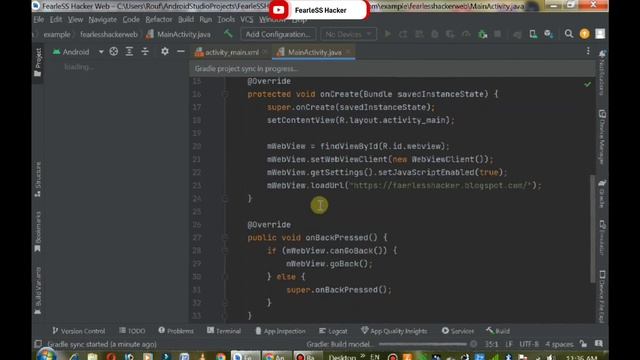Click the Make Project hammer icon

tap(228, 34)
